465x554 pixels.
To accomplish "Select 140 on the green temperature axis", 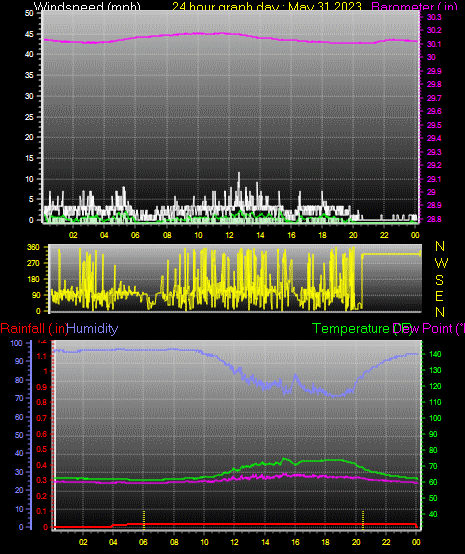I will coord(435,354).
